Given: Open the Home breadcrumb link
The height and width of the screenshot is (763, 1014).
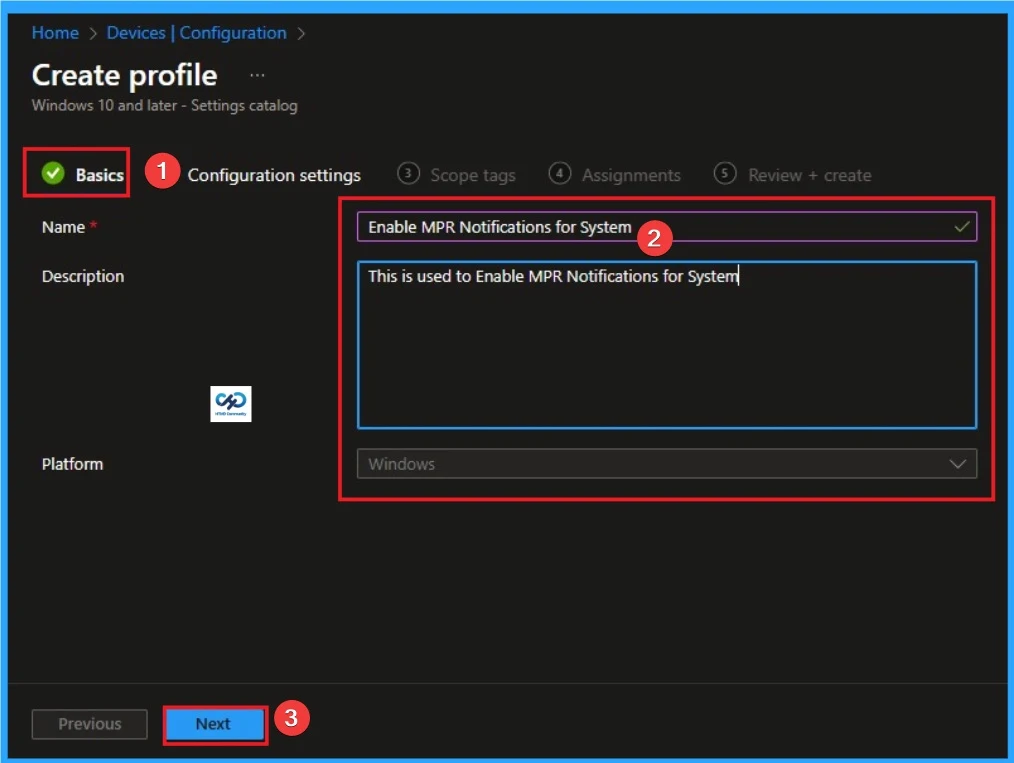Looking at the screenshot, I should 55,32.
